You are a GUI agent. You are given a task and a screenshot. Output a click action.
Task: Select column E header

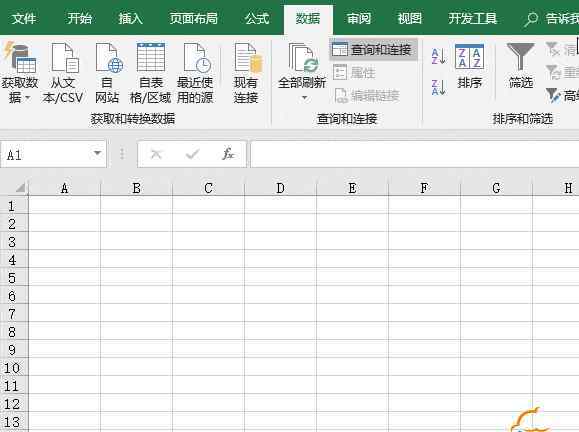352,188
